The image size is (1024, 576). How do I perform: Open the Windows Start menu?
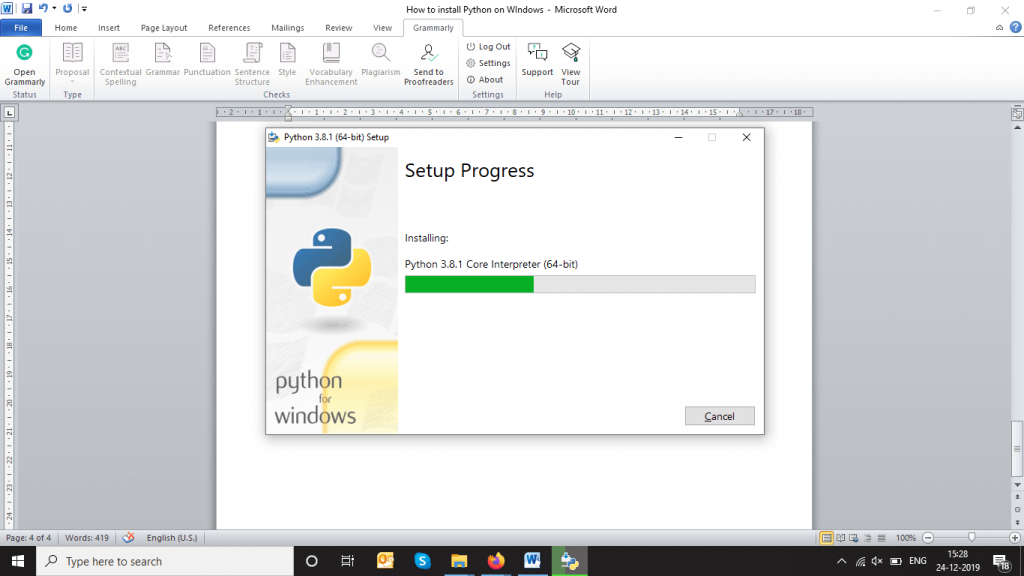[18, 561]
